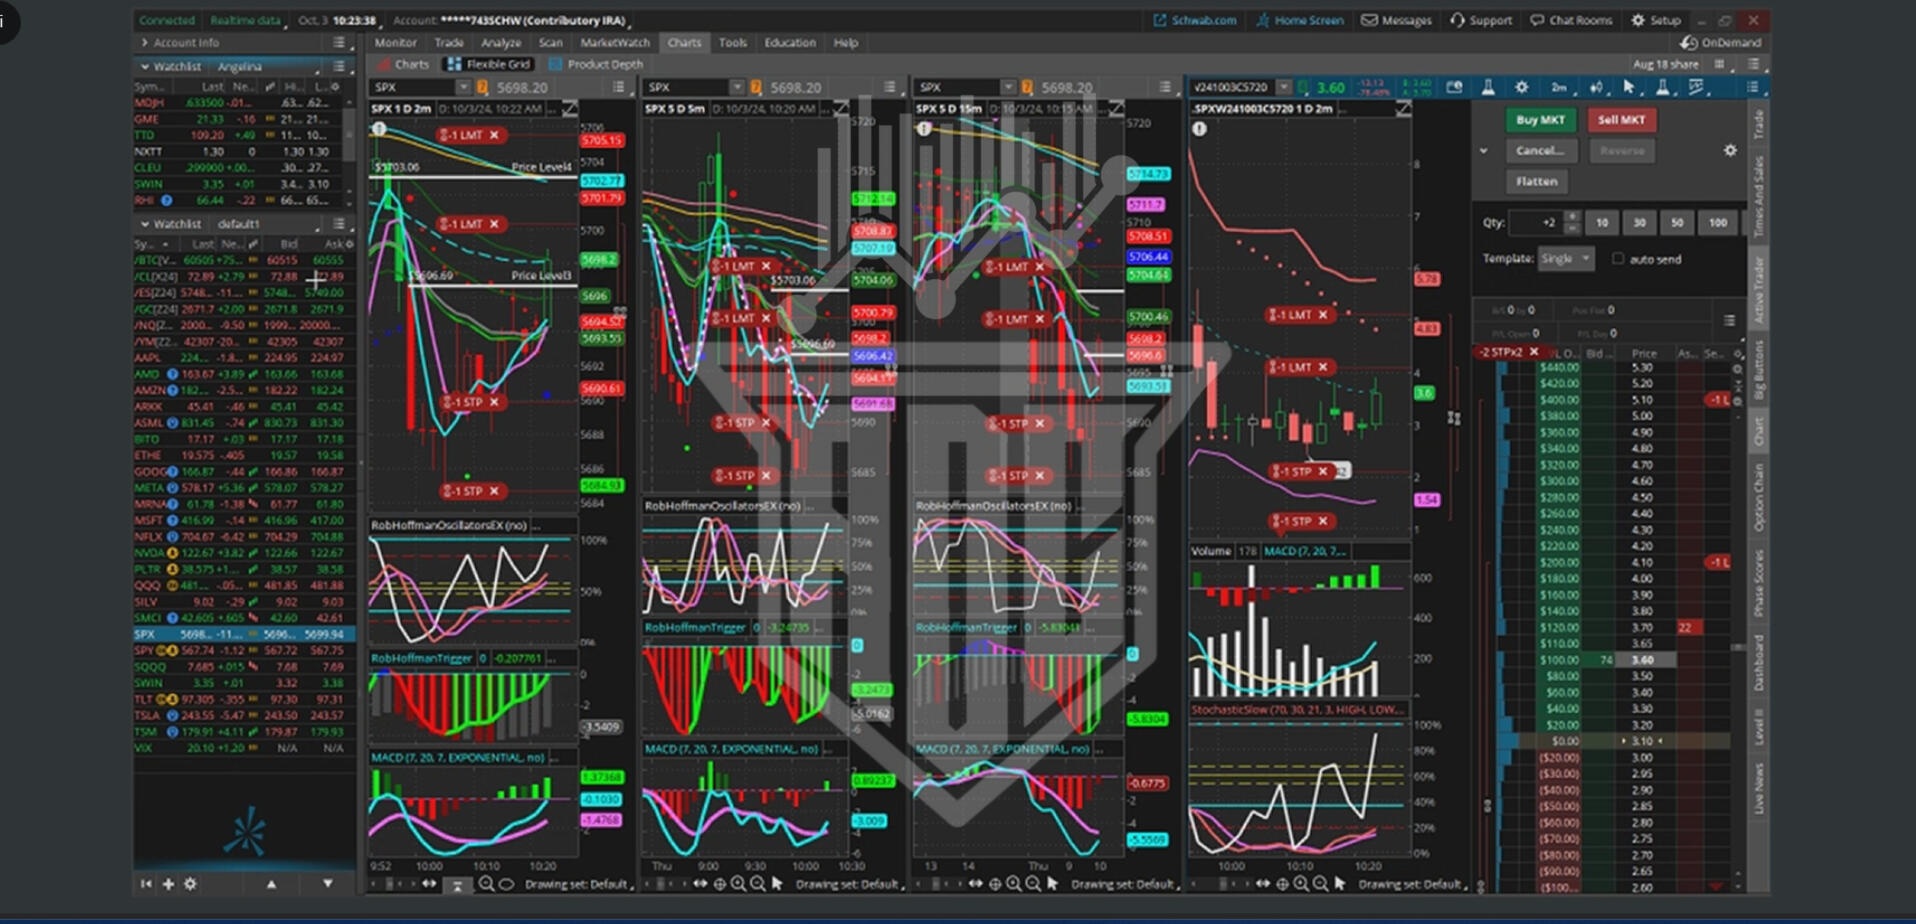Select the Product Depth sub-tab

click(x=596, y=64)
